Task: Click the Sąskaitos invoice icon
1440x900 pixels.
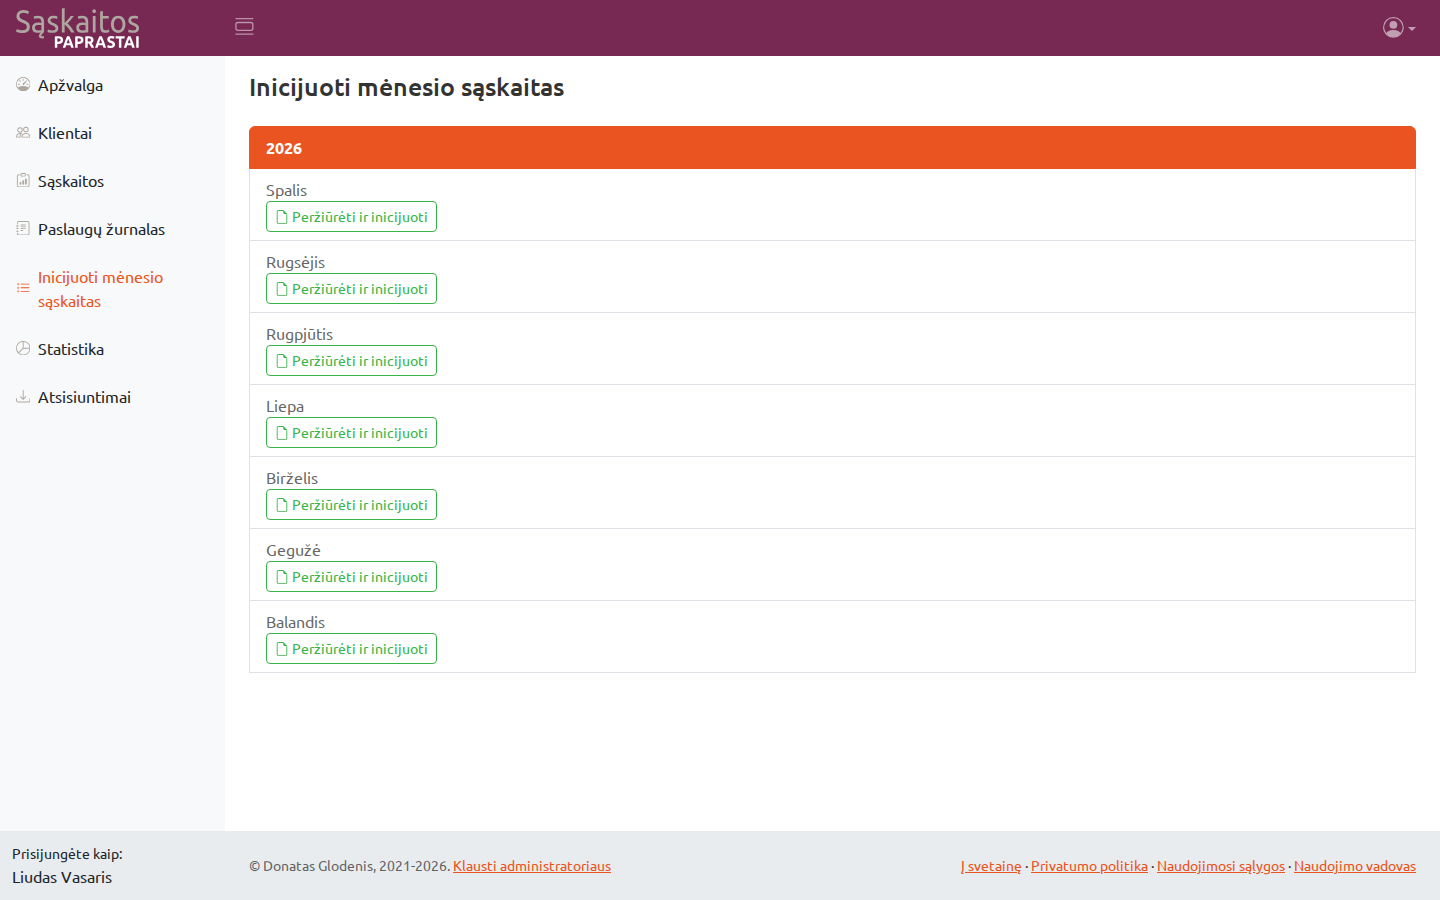Action: point(23,181)
